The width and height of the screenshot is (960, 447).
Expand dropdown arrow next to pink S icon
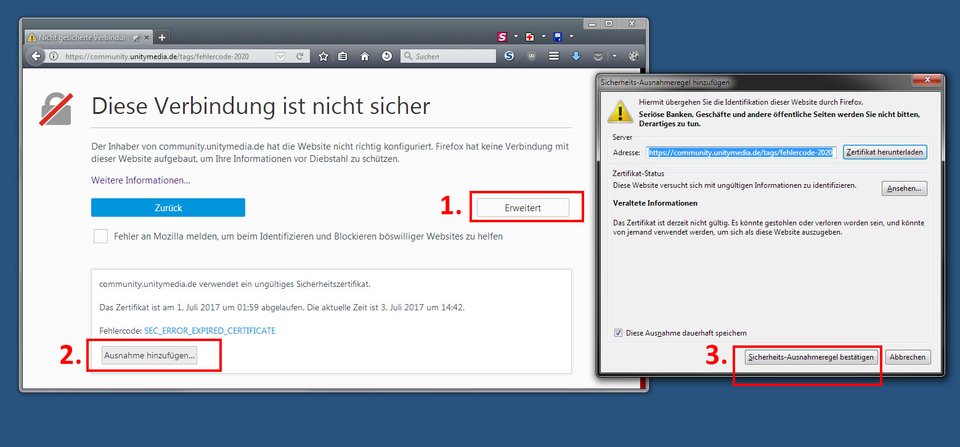pyautogui.click(x=516, y=37)
